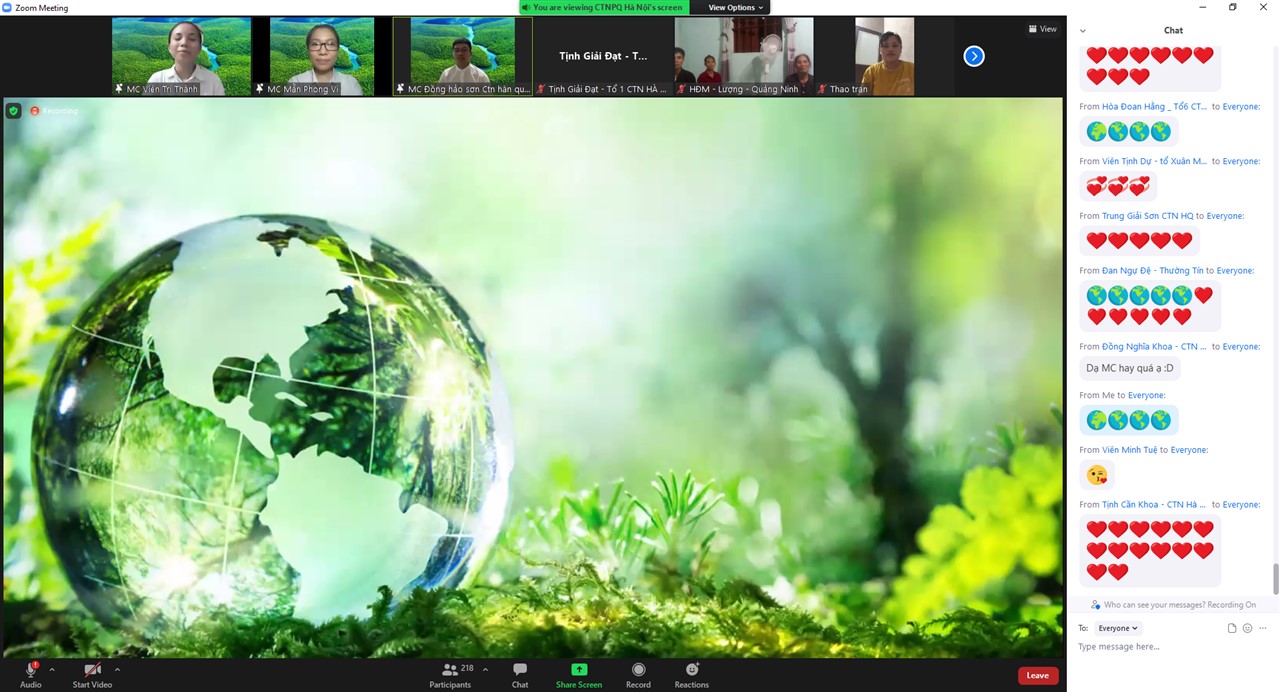Expand video options arrow beside Start Video
The height and width of the screenshot is (692, 1280).
[x=117, y=670]
